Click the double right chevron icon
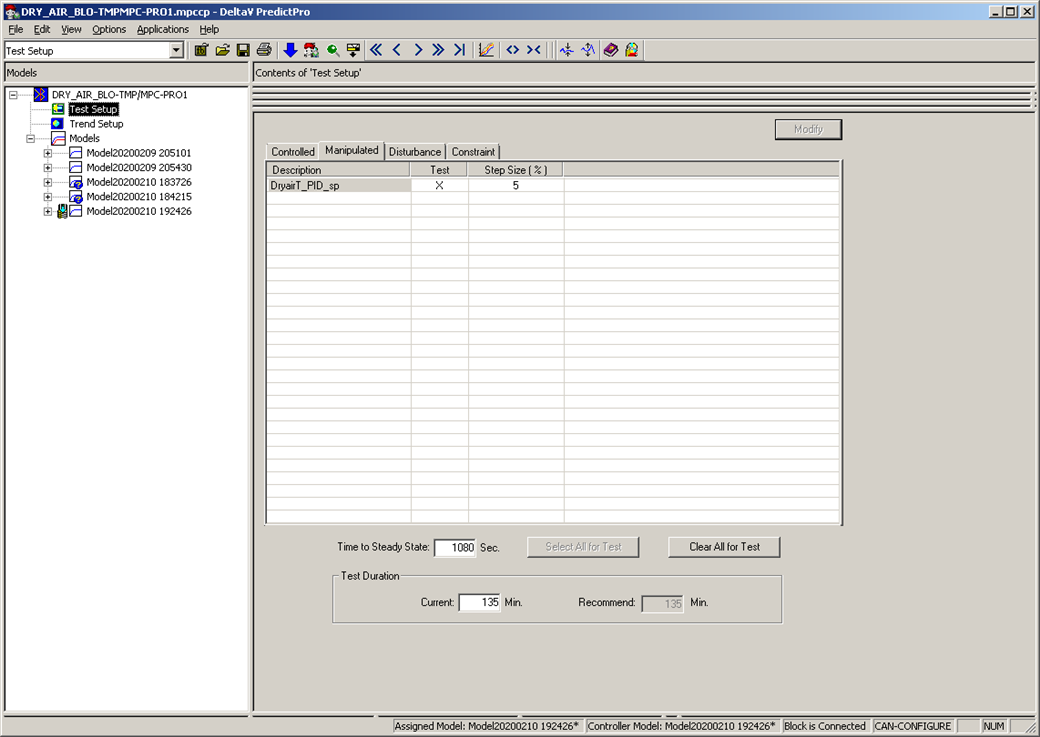The image size is (1040, 737). point(438,50)
